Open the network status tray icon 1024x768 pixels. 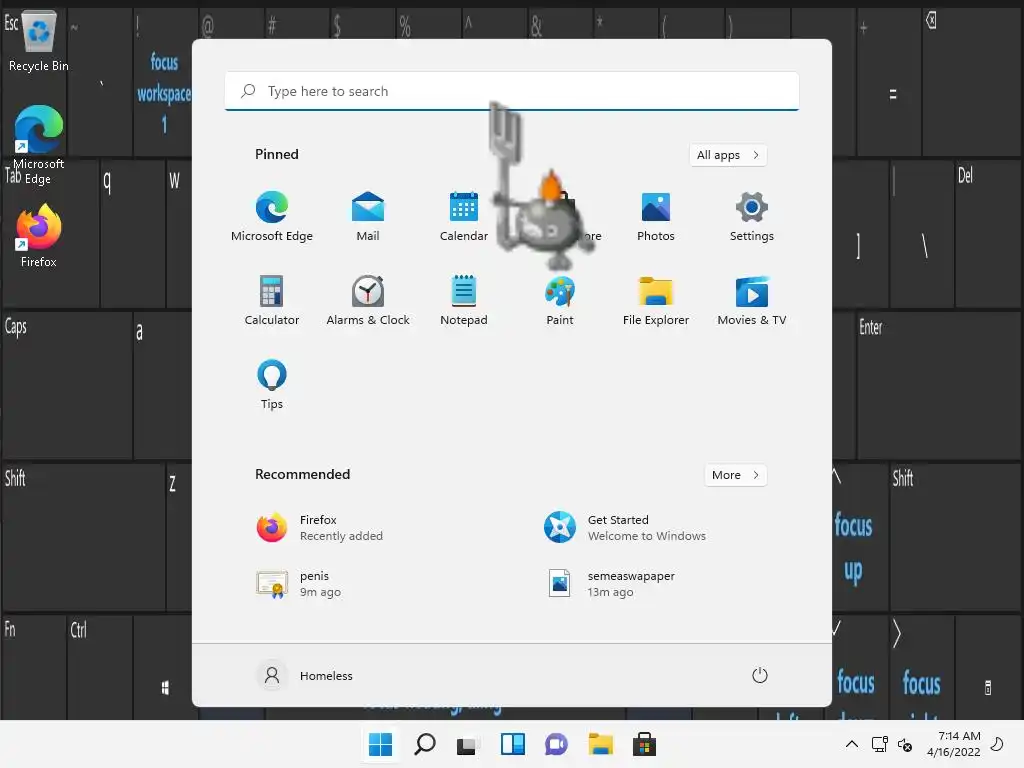coord(879,744)
